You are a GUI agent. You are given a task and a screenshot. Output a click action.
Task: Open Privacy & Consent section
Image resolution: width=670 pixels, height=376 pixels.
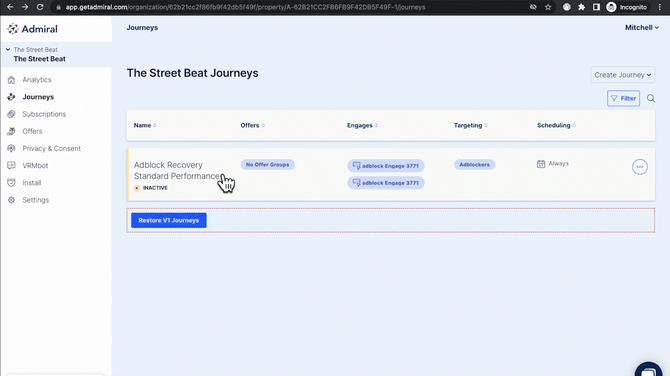coord(51,148)
